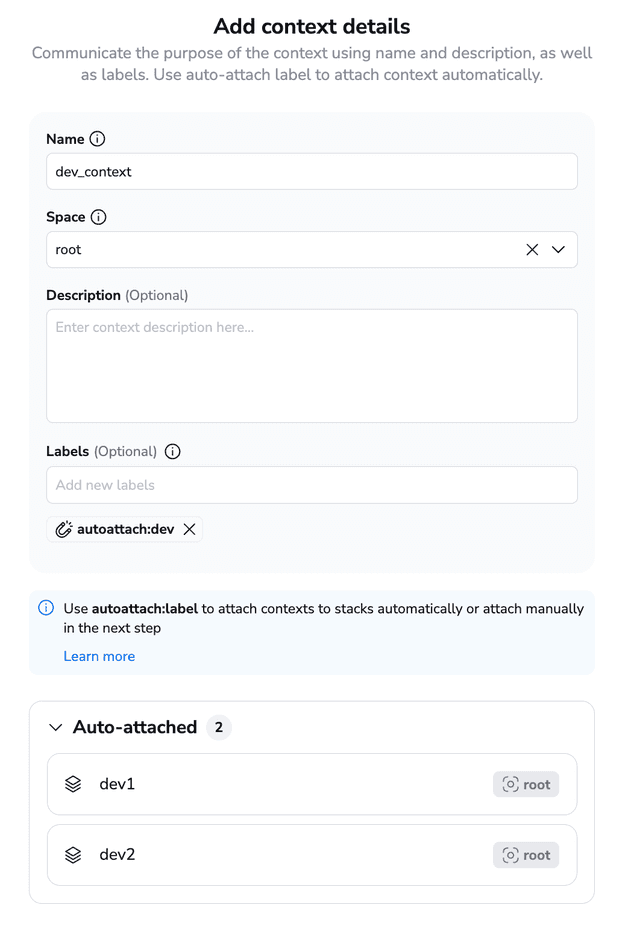Click the info icon beside Labels (Optional)
This screenshot has height=935, width=640.
[172, 451]
